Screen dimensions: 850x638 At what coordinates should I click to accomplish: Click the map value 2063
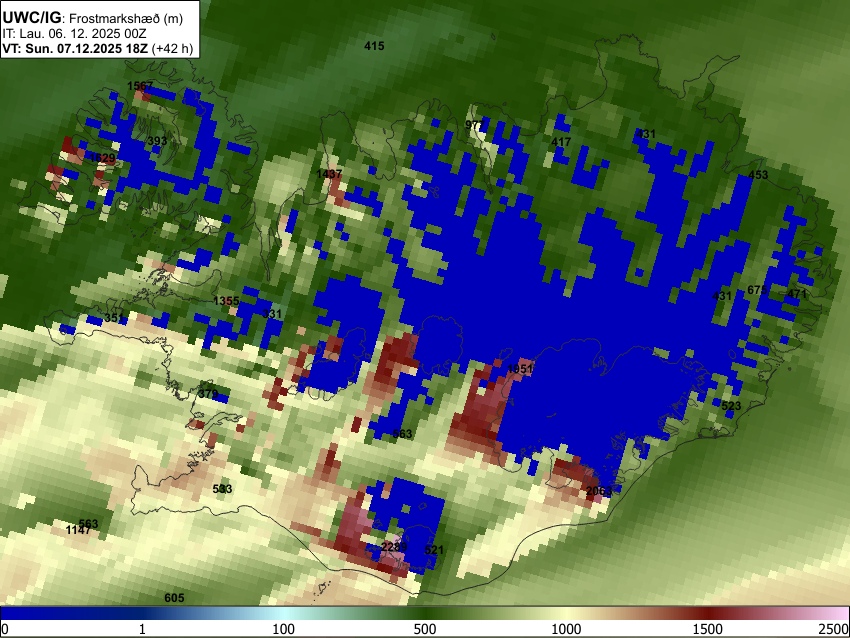(x=599, y=491)
